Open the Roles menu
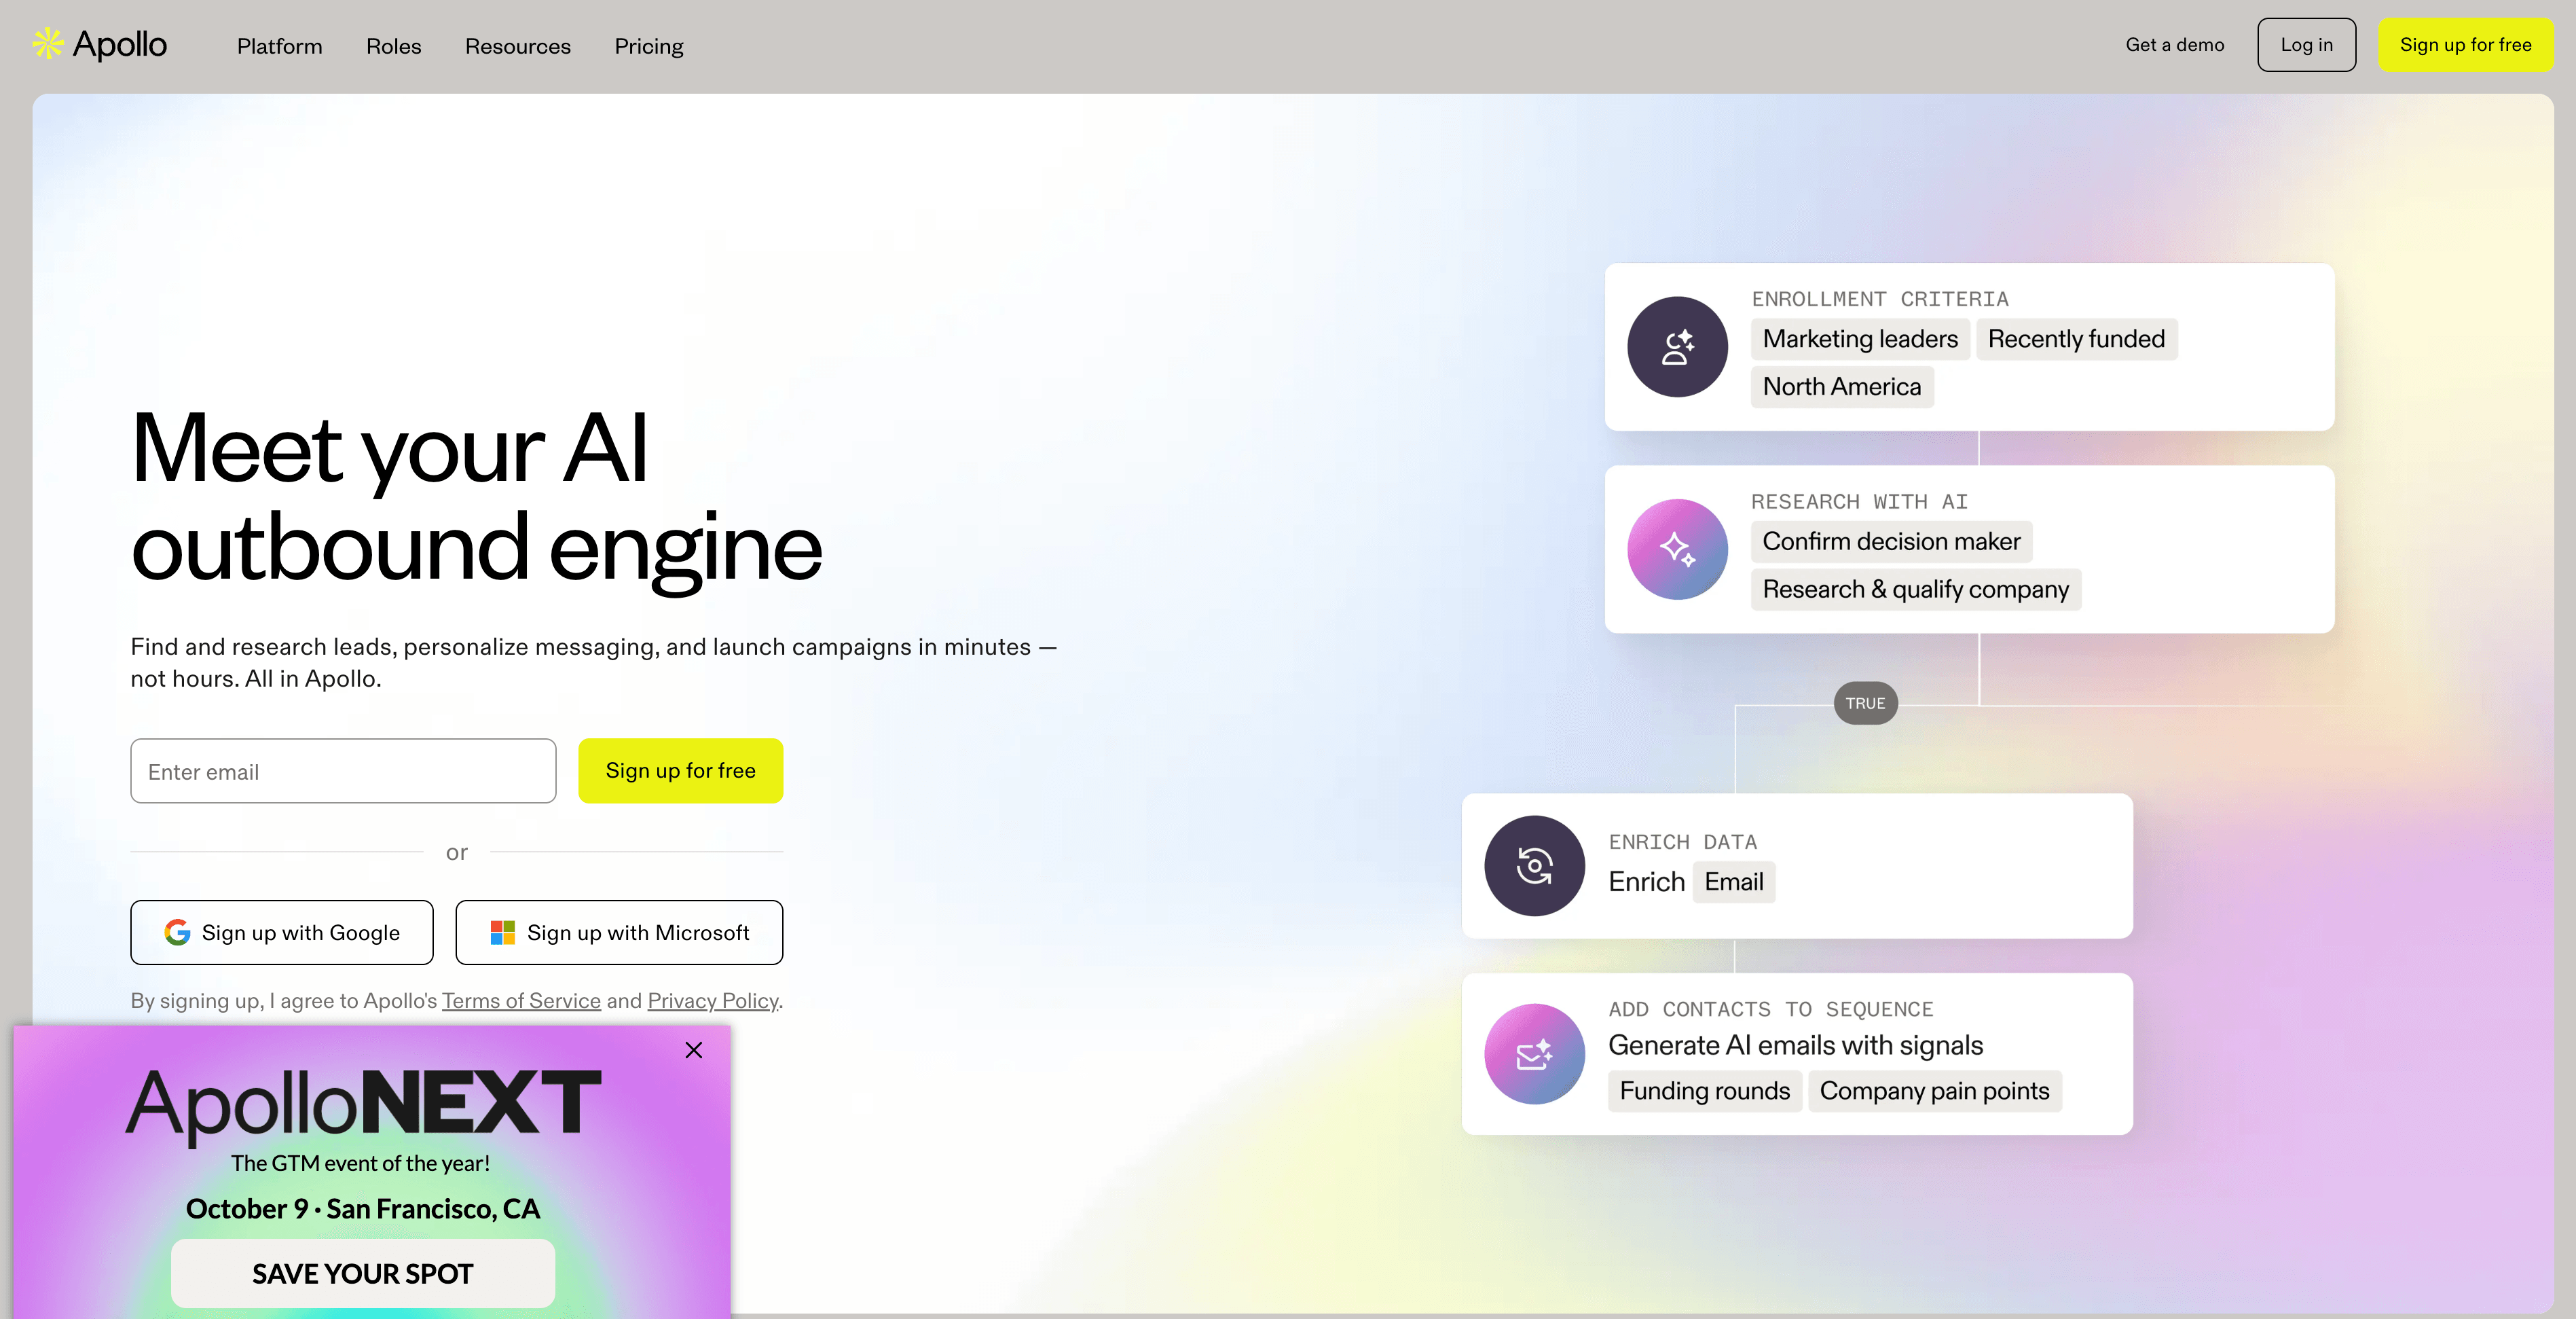 pyautogui.click(x=394, y=46)
